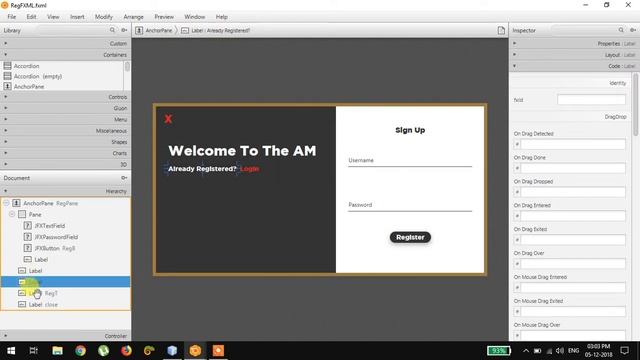Image resolution: width=640 pixels, height=360 pixels.
Task: Collapse the Pane tree node
Action: (x=12, y=214)
